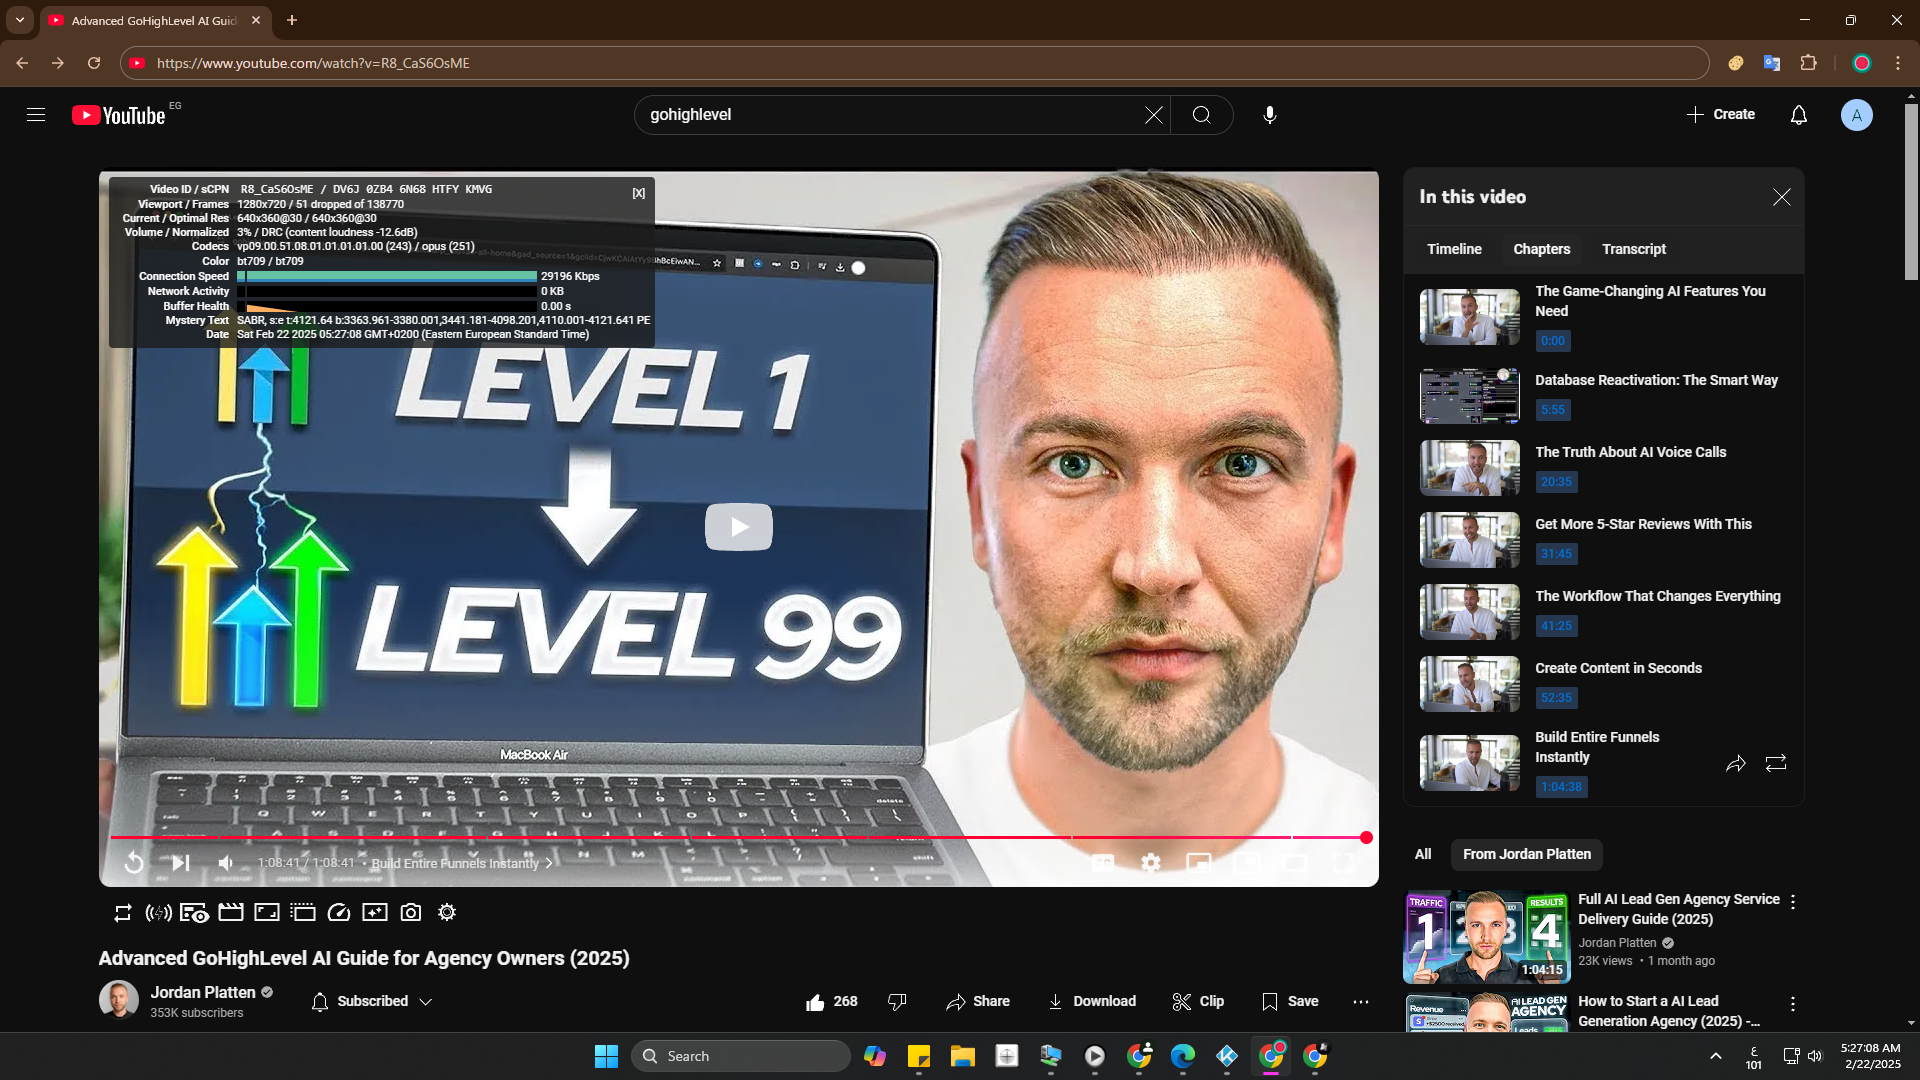Open the player settings gear
Viewport: 1920px width, 1080px height.
(1151, 862)
